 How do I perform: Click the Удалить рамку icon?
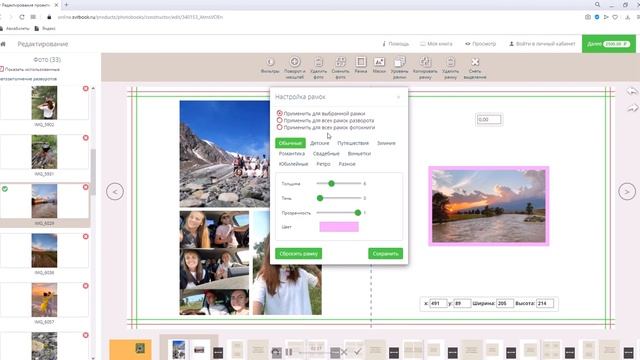(x=451, y=67)
